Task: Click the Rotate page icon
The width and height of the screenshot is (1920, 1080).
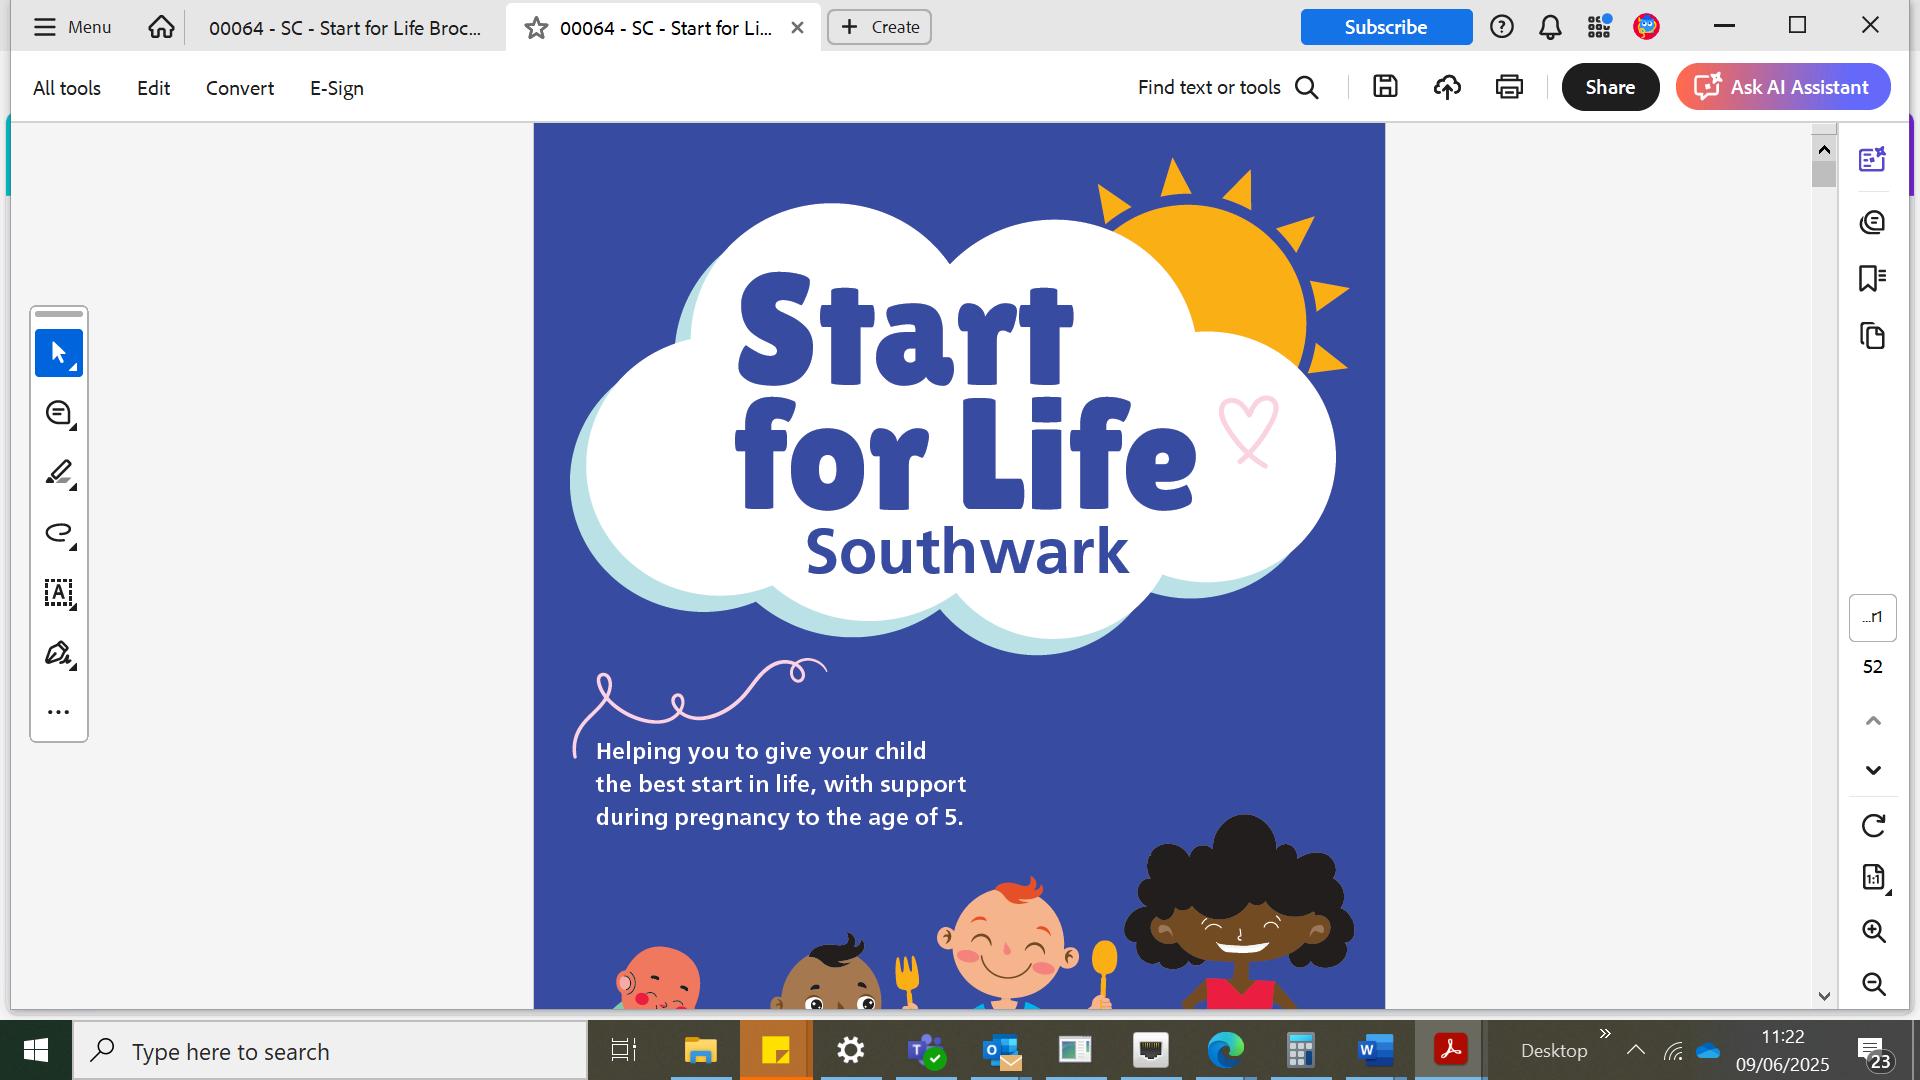Action: pyautogui.click(x=1873, y=826)
